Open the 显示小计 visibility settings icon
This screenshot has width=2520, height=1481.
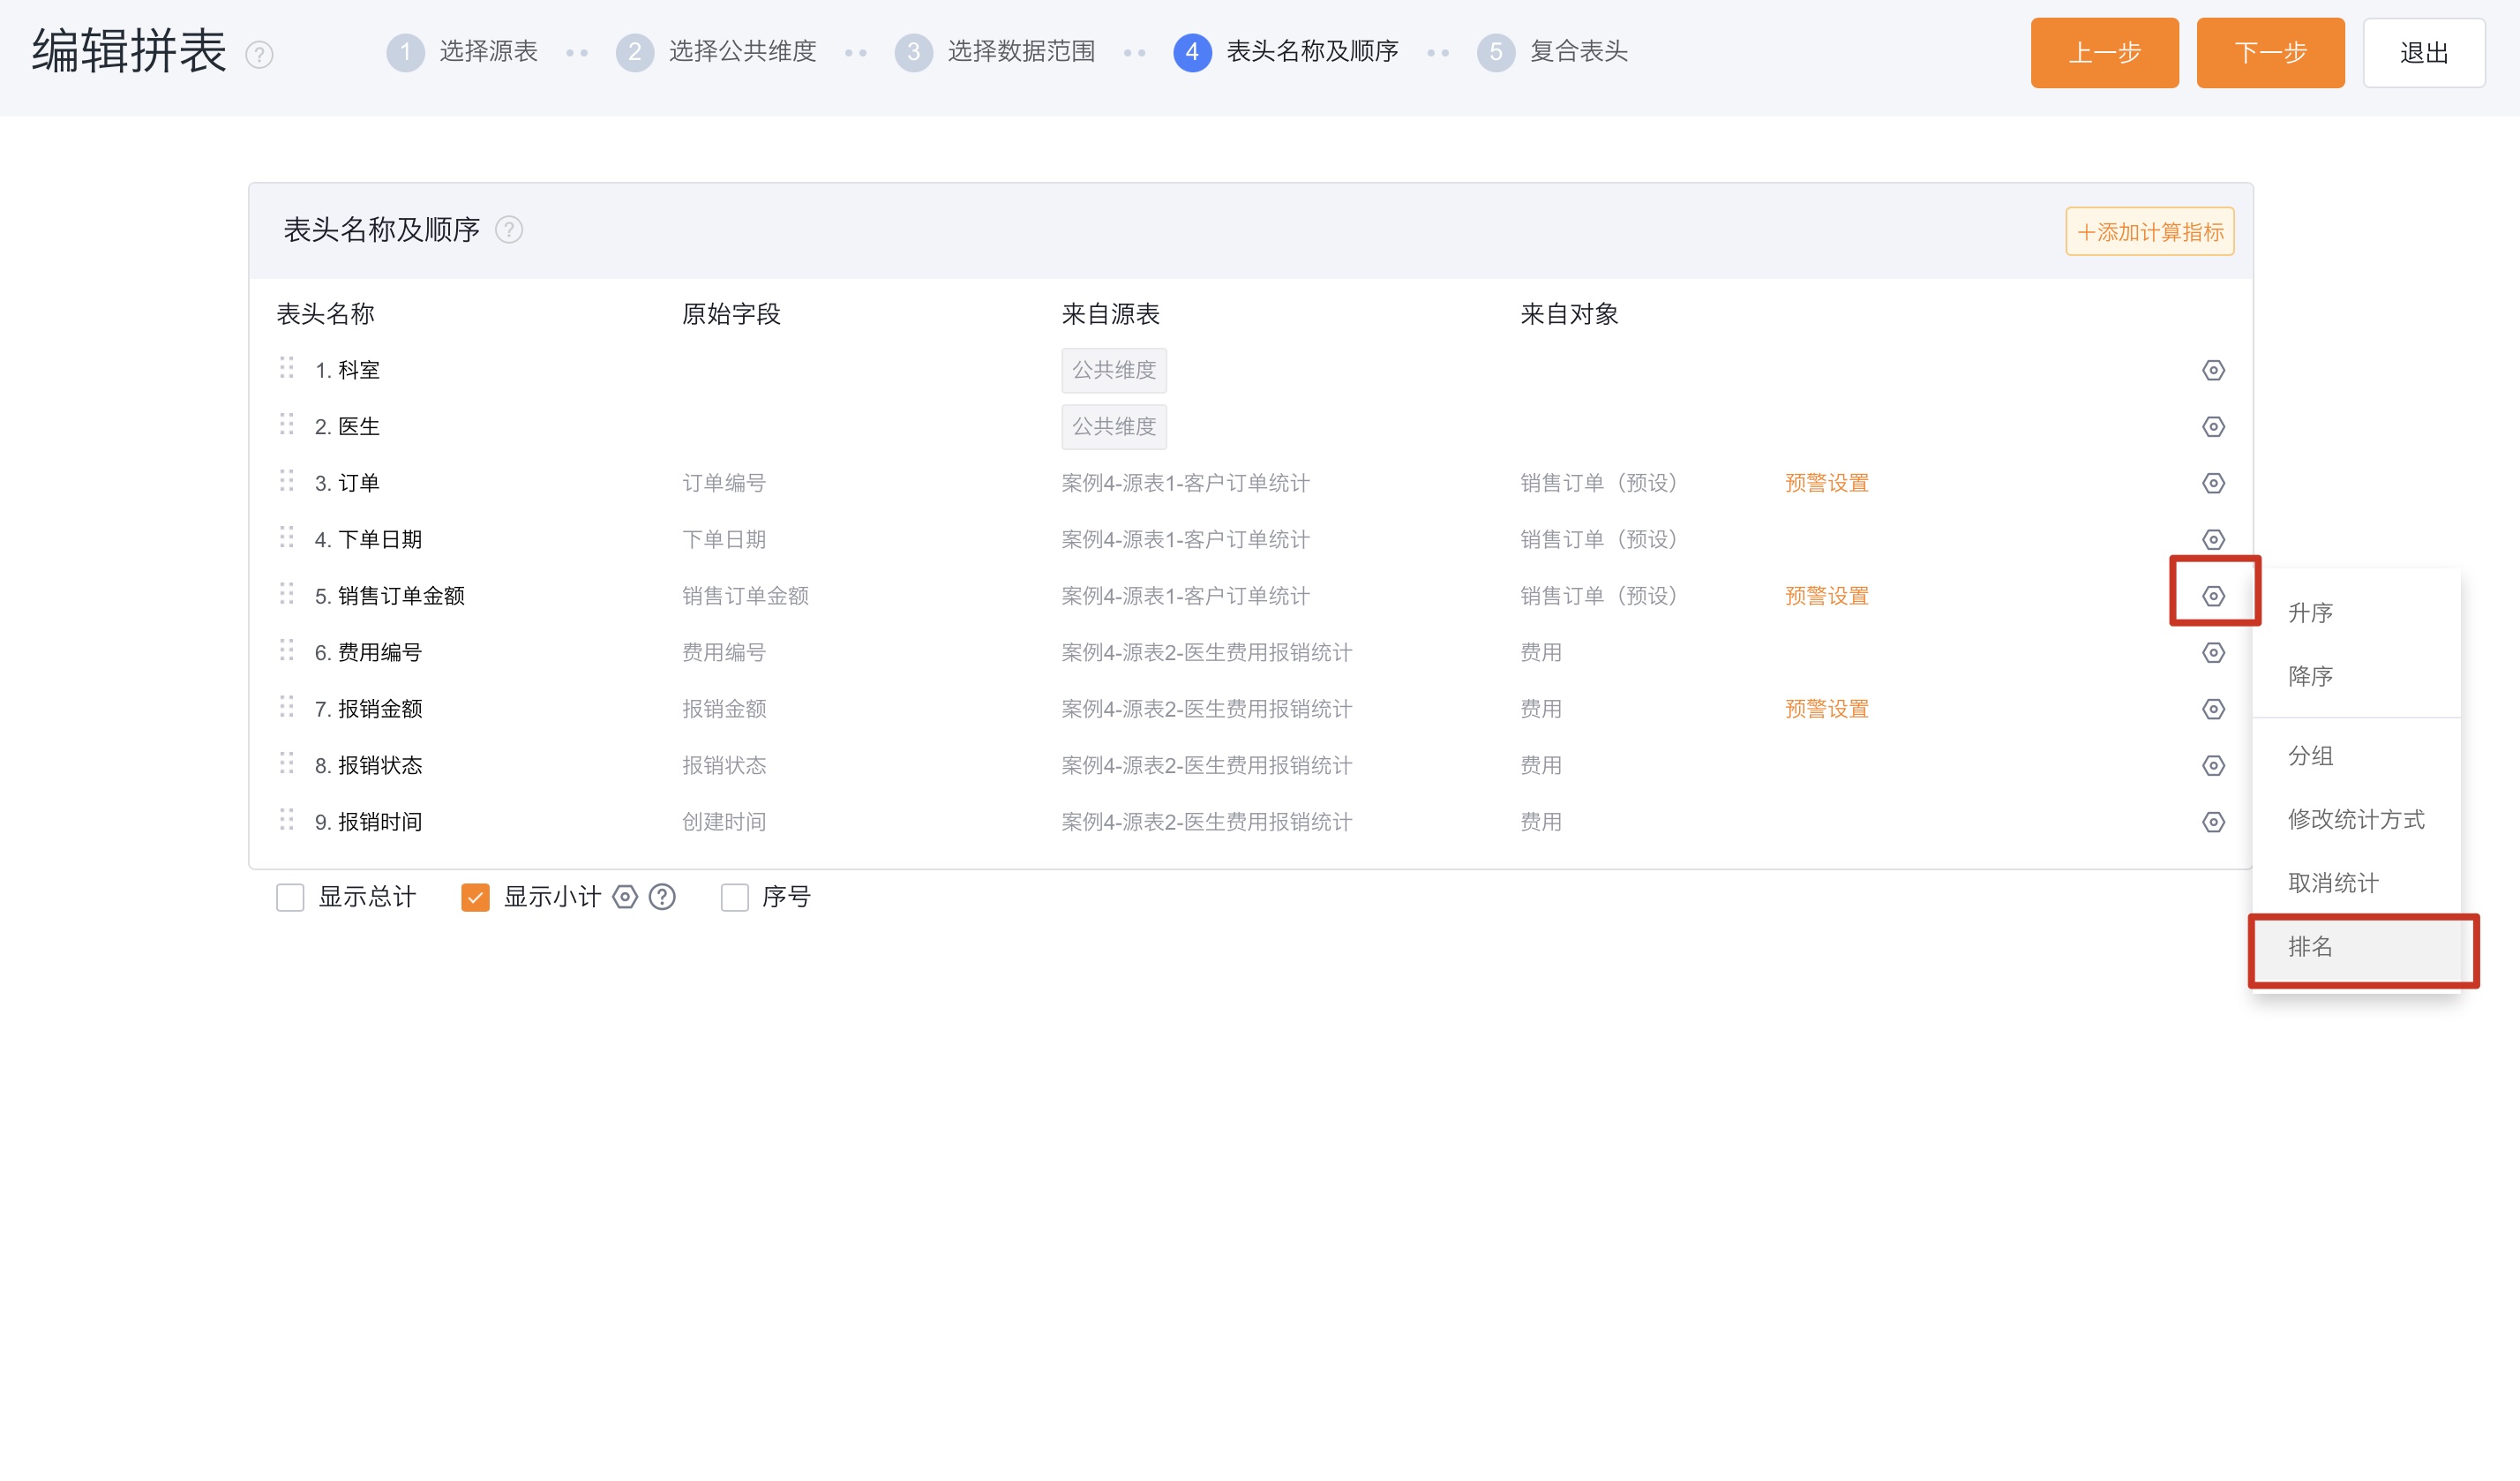click(626, 897)
